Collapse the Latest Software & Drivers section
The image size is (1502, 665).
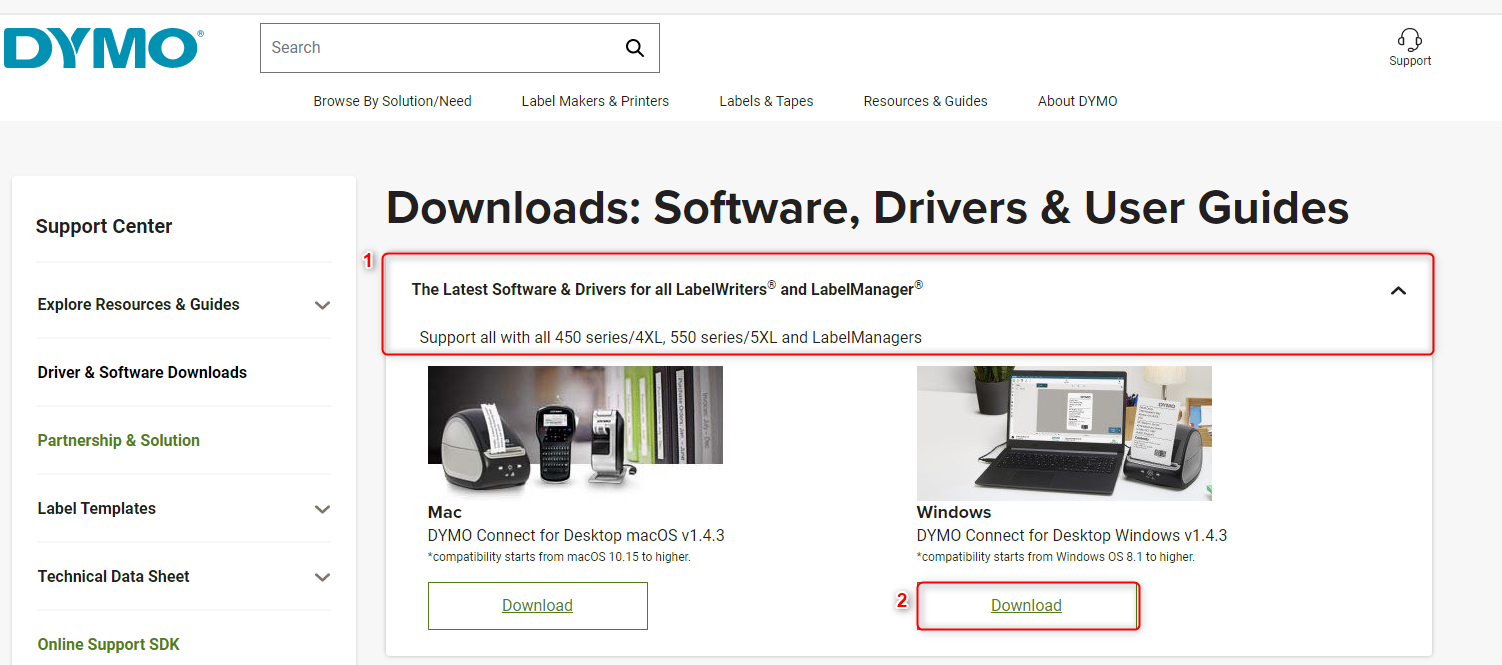click(1398, 290)
